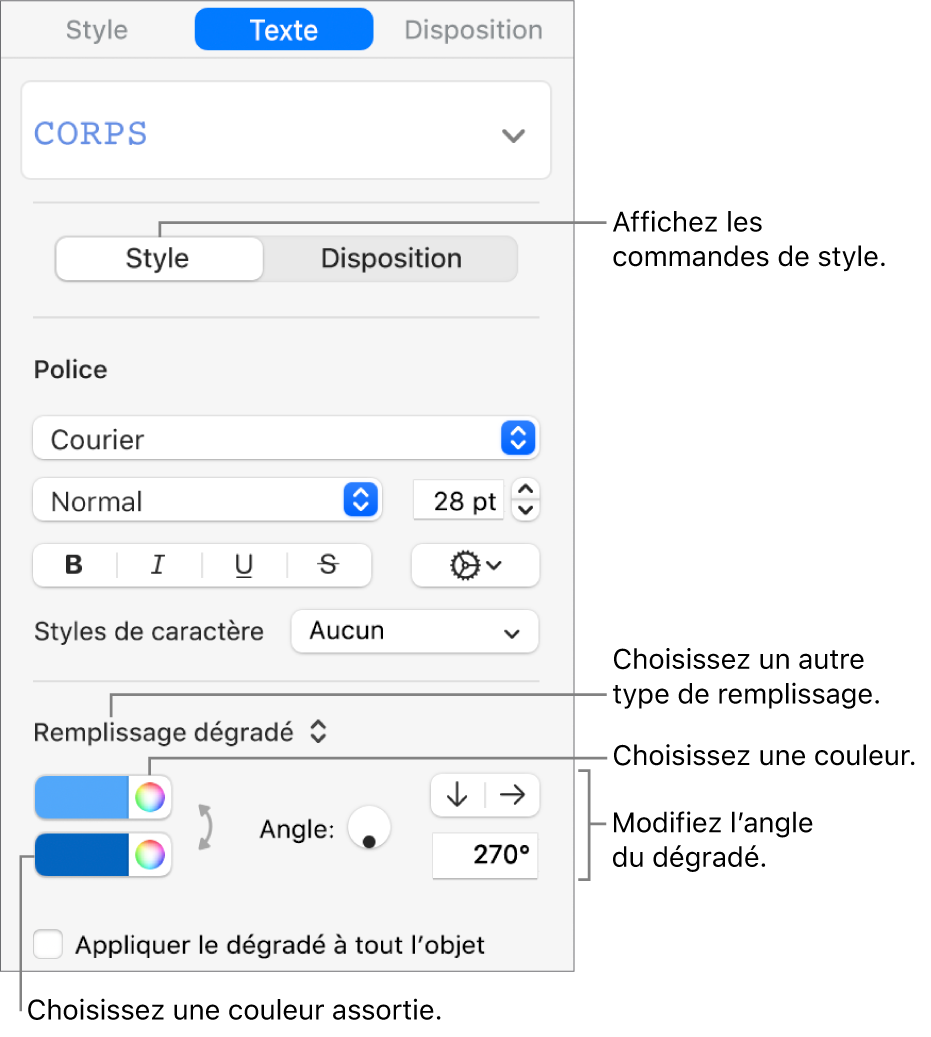
Task: Toggle Underline text formatting
Action: click(244, 565)
